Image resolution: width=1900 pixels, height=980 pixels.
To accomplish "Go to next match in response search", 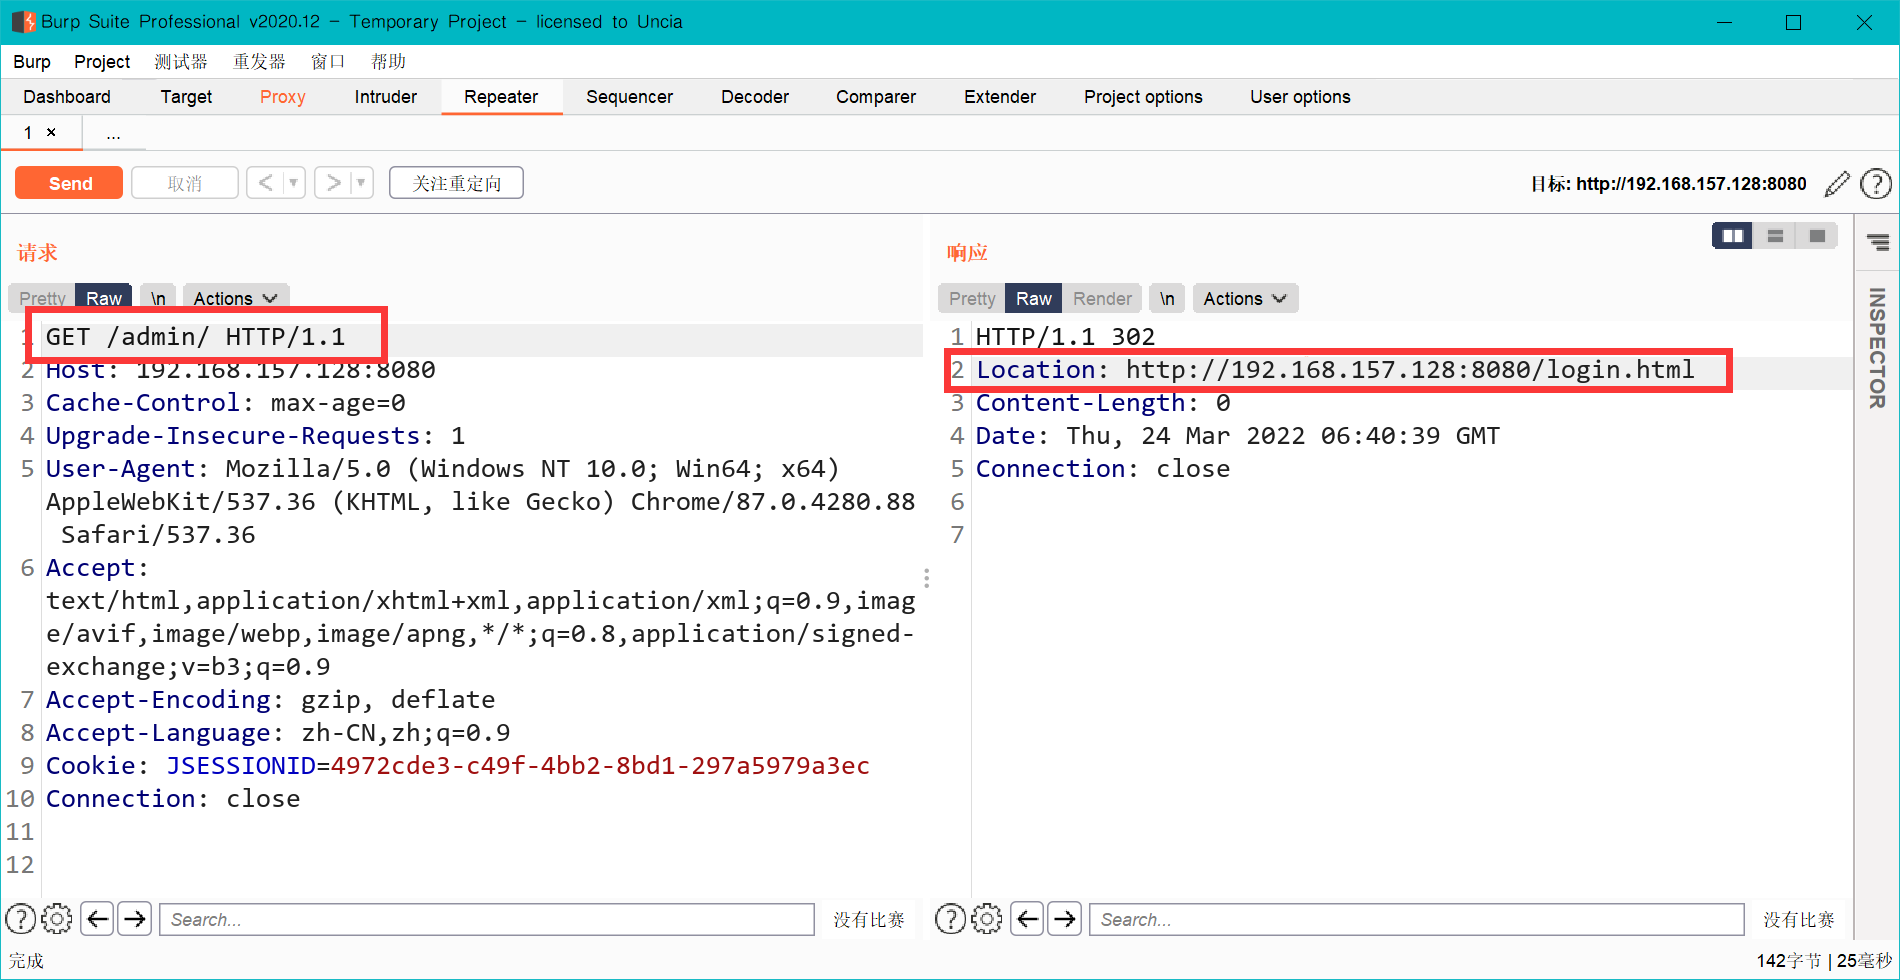I will [x=1065, y=918].
